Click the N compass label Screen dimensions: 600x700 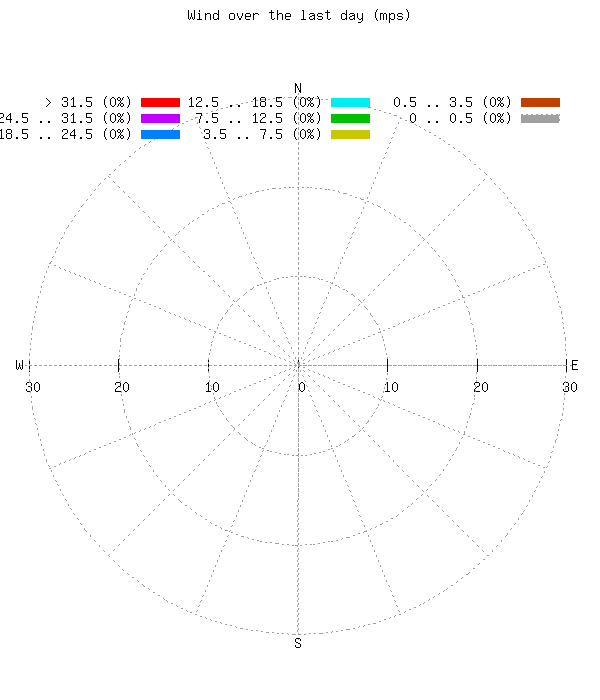click(x=298, y=88)
